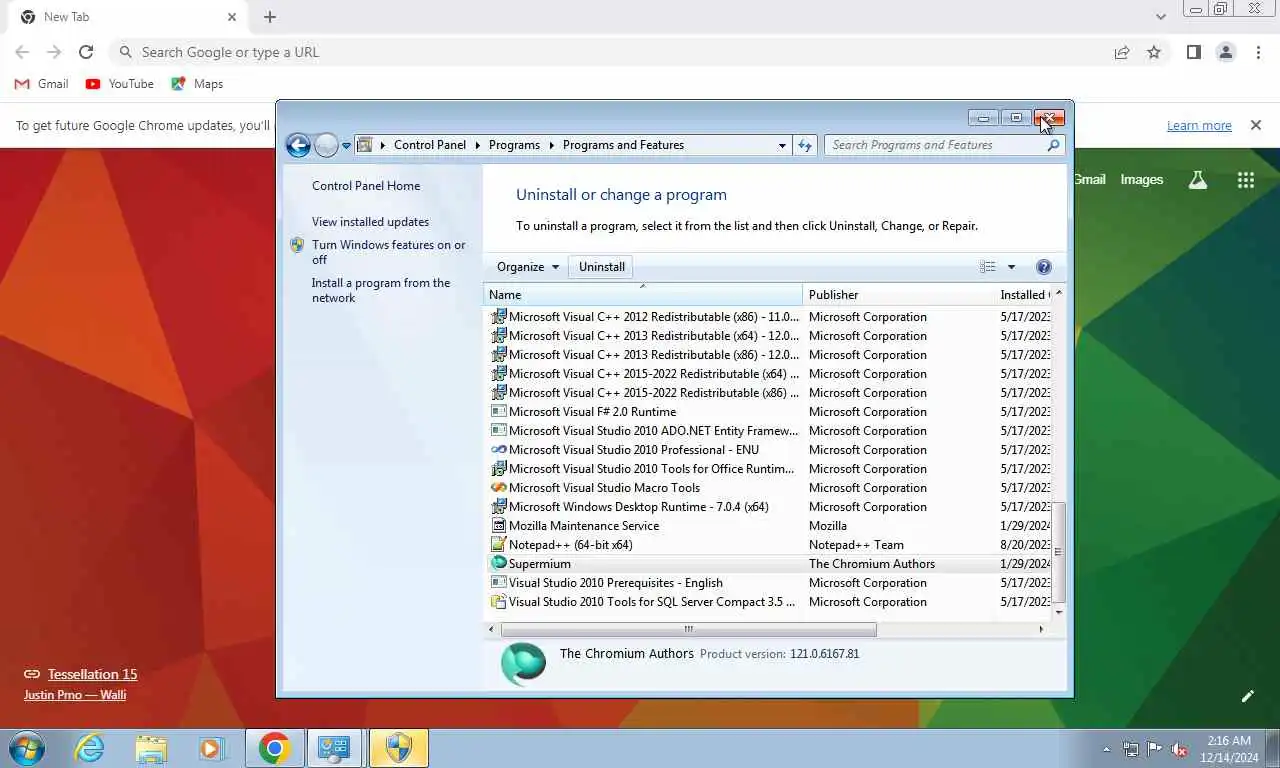Image resolution: width=1280 pixels, height=768 pixels.
Task: Click the Mozilla Maintenance Service icon
Action: [x=499, y=526]
